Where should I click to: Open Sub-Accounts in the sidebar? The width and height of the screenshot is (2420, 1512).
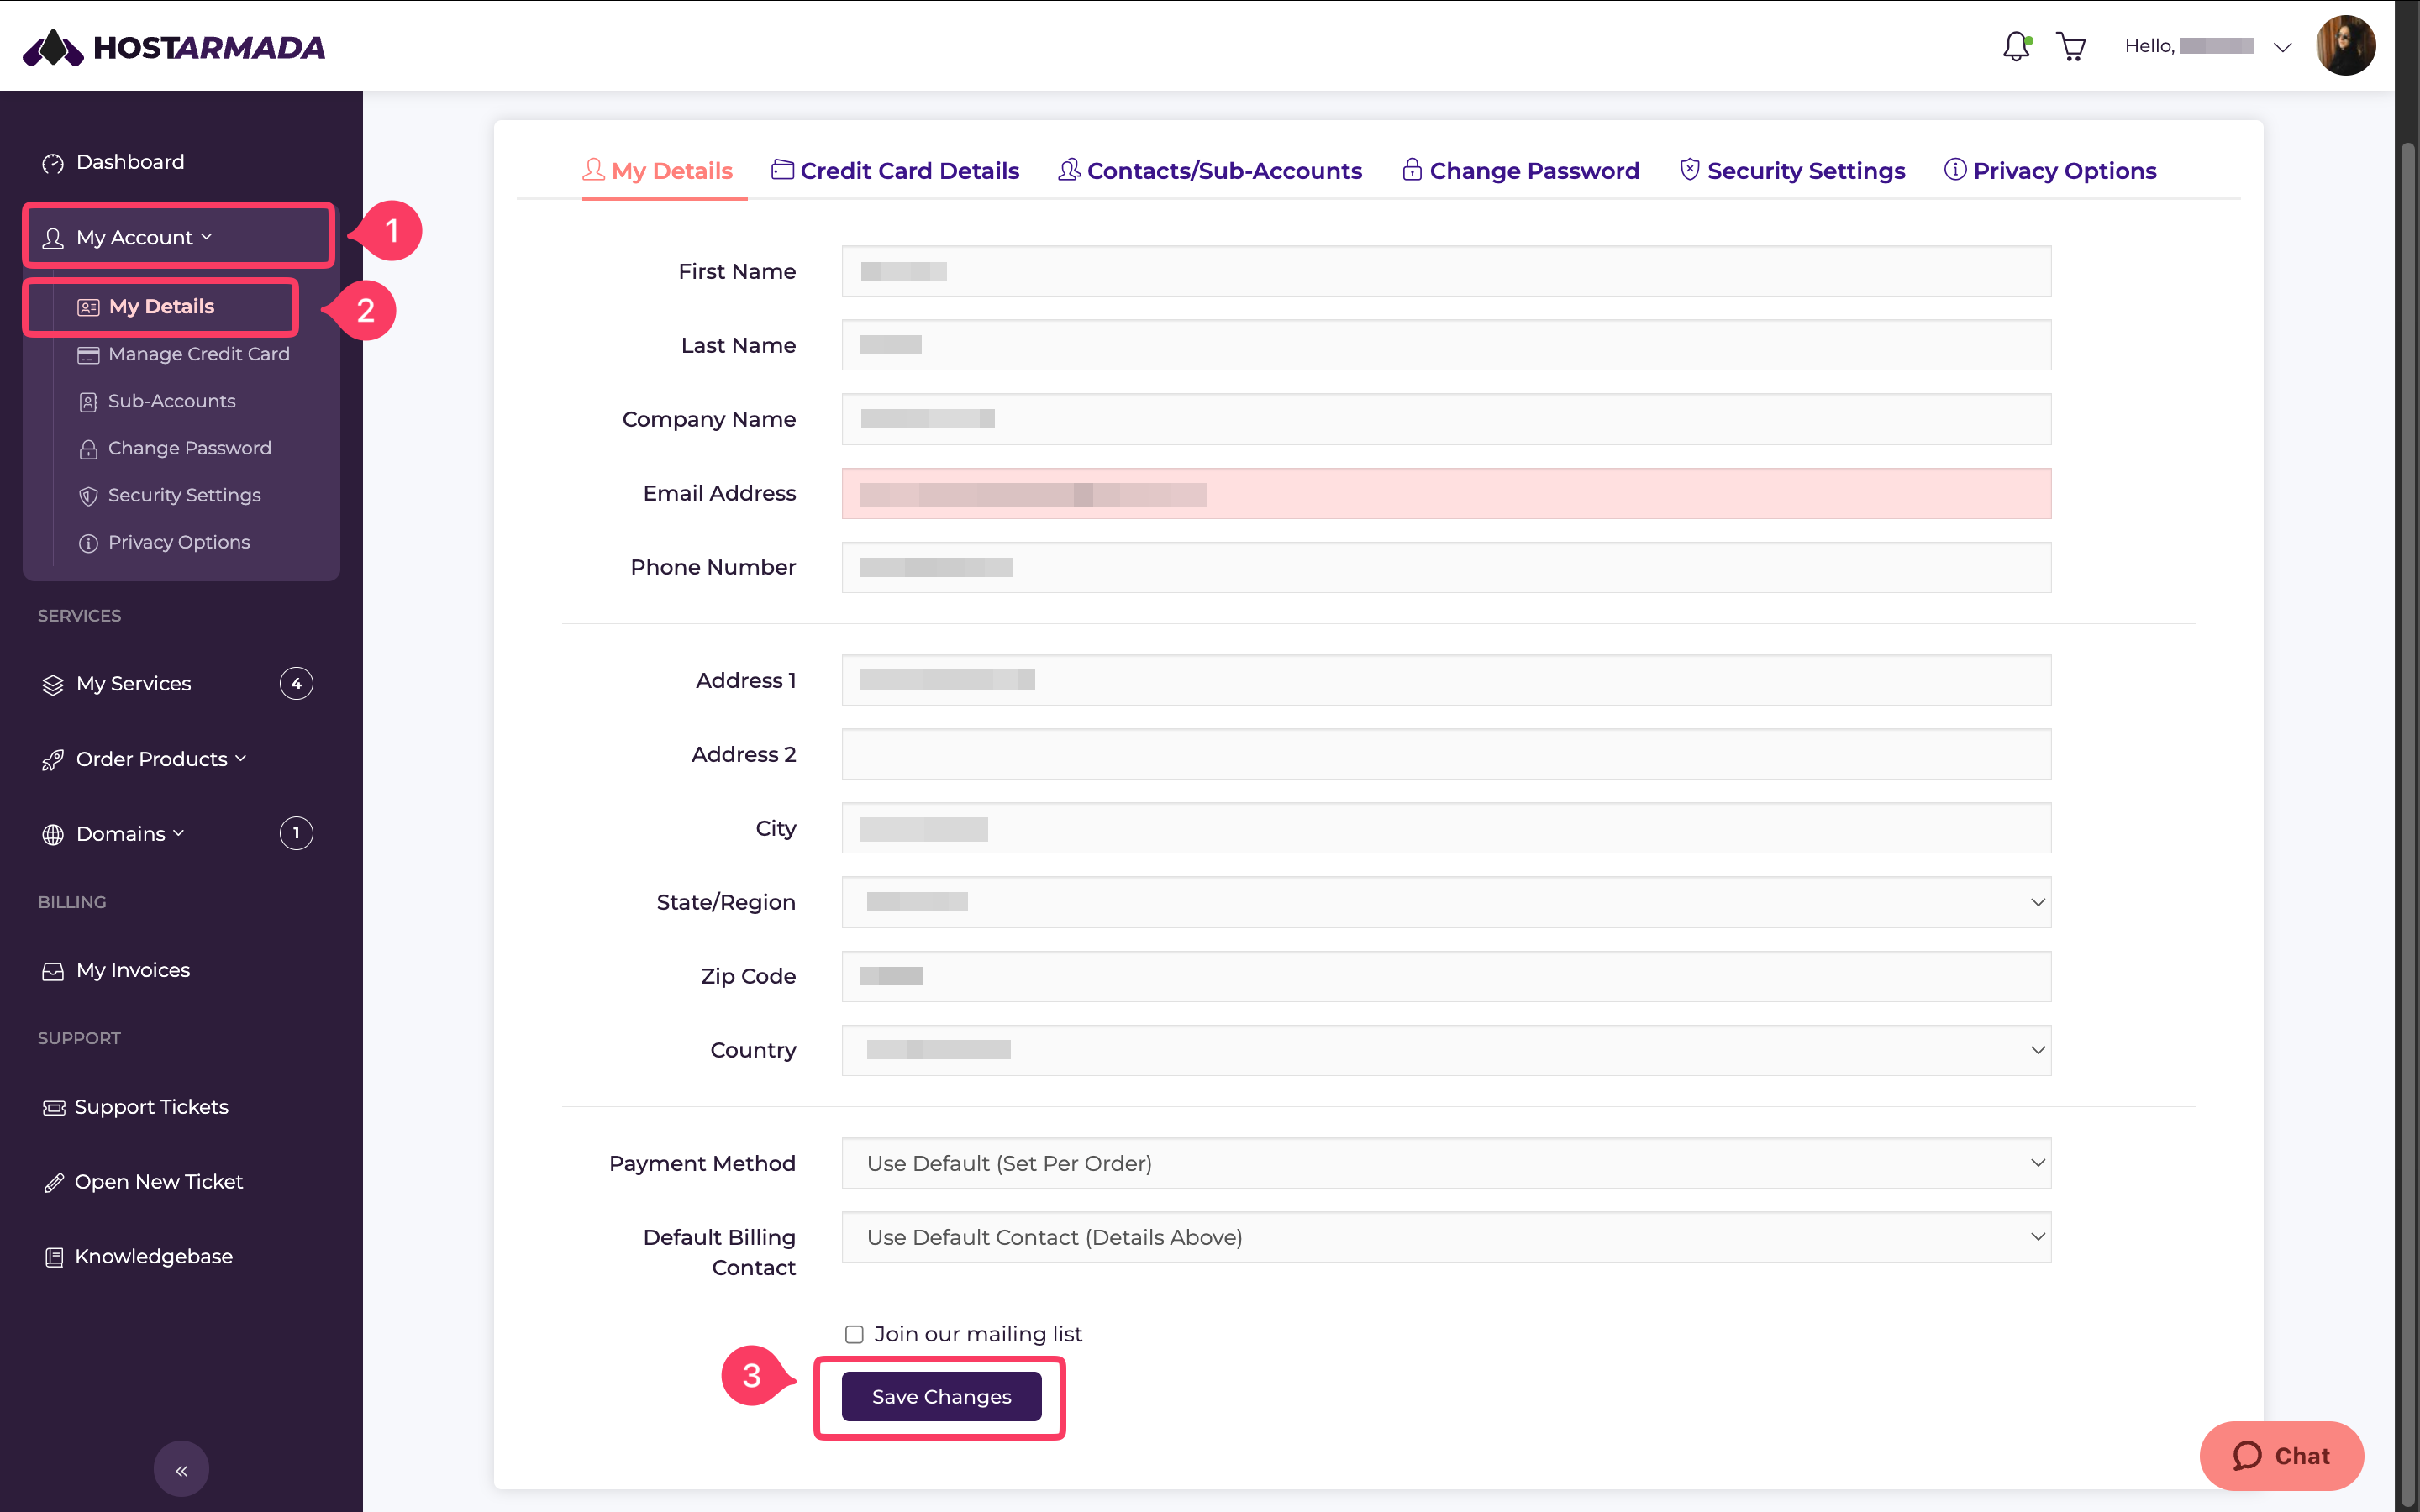[157, 401]
